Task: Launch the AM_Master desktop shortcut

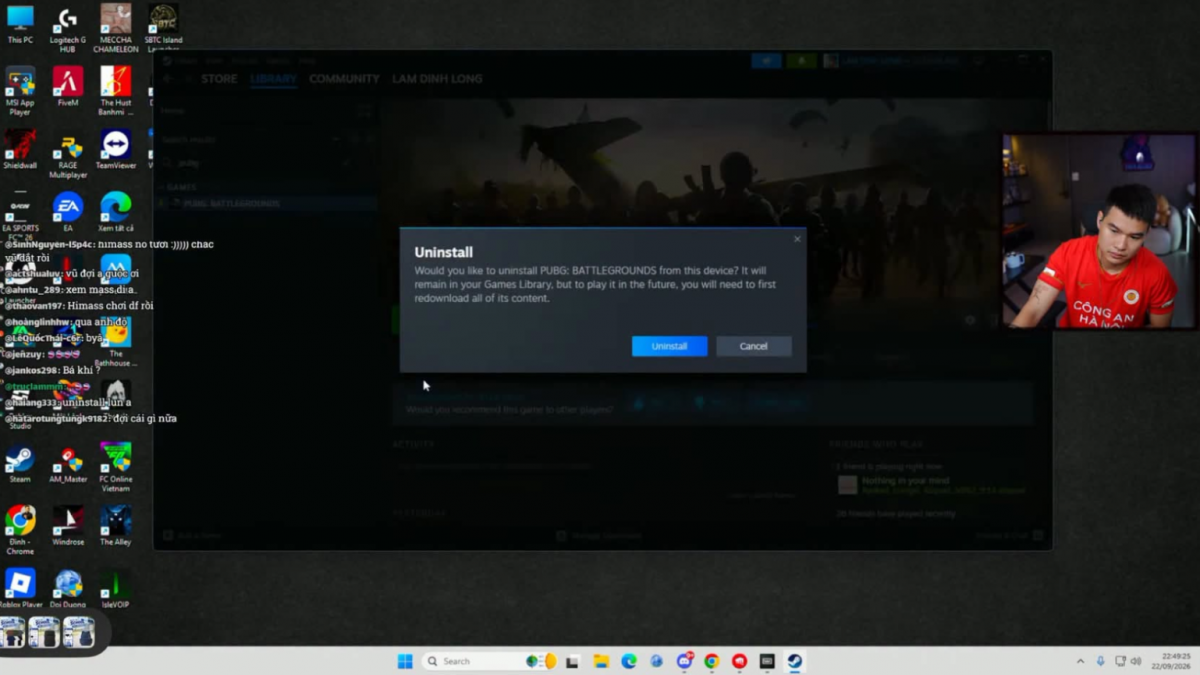Action: pyautogui.click(x=68, y=463)
